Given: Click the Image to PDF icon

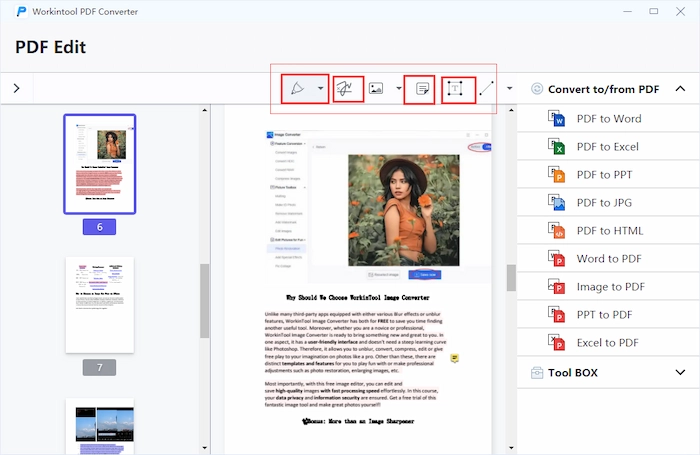Looking at the screenshot, I should pos(556,287).
